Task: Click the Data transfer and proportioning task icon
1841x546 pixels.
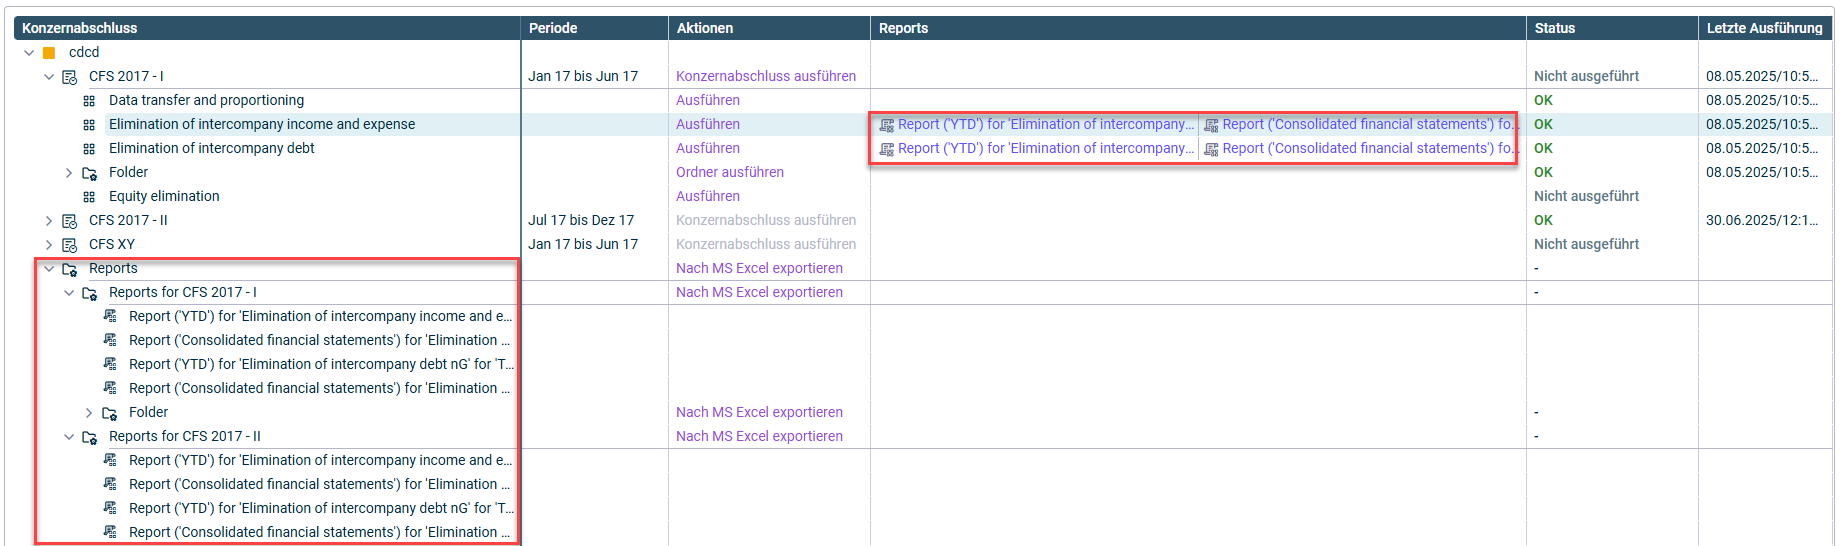Action: (89, 101)
